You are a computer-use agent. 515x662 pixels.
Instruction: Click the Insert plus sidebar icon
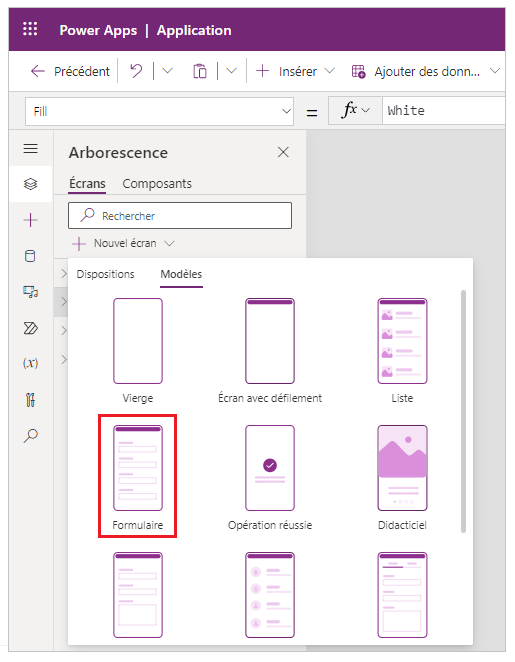tap(30, 220)
